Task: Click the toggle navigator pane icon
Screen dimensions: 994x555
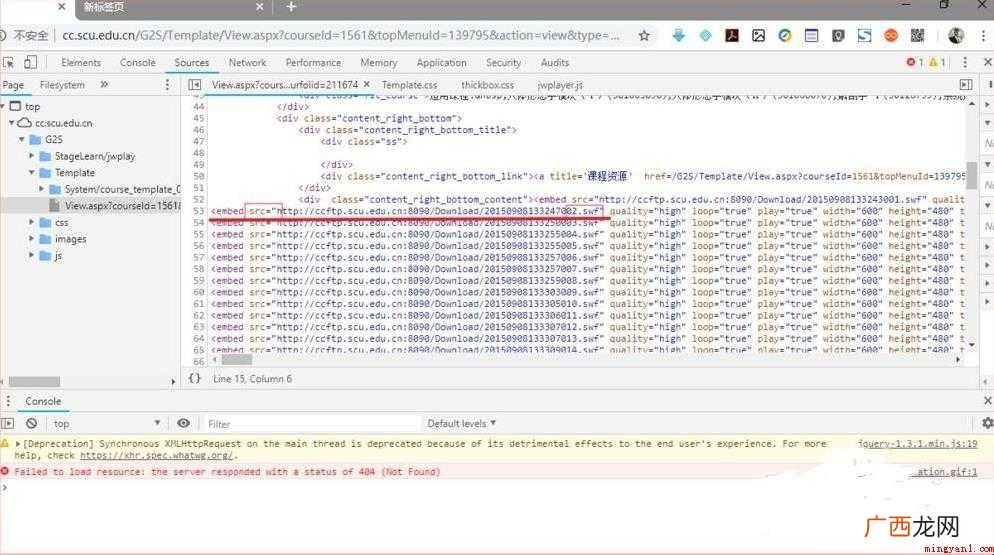Action: coord(195,84)
